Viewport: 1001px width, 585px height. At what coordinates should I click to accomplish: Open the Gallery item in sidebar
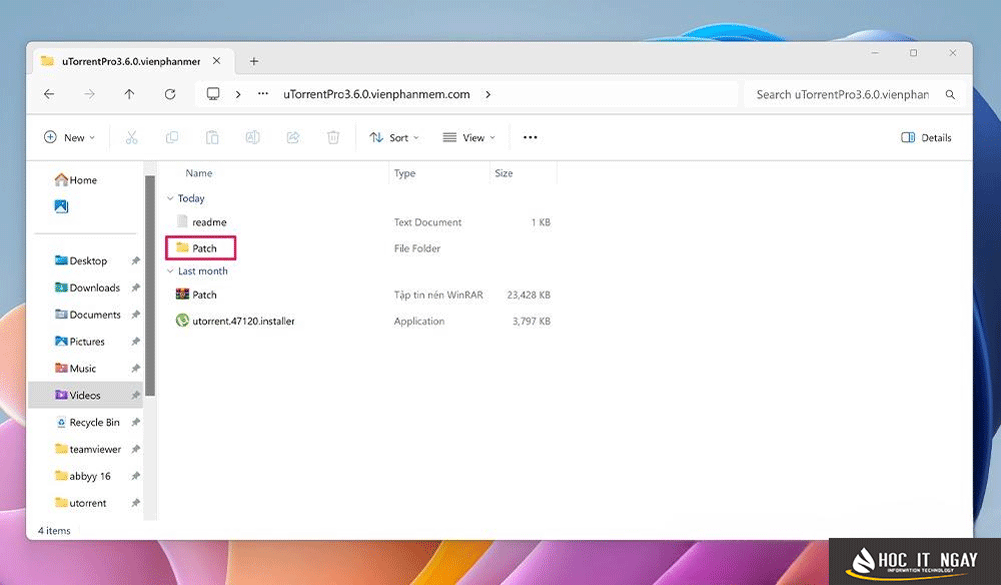pos(61,206)
